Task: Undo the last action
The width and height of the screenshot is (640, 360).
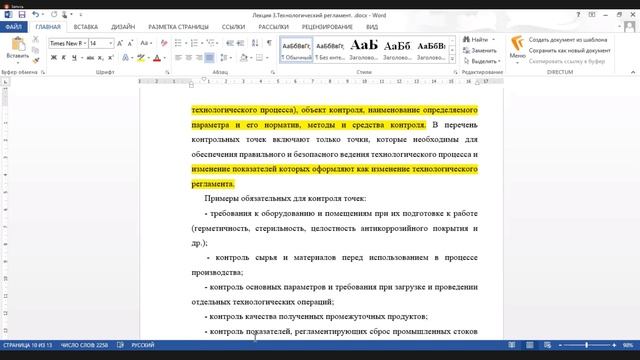Action: coord(36,15)
